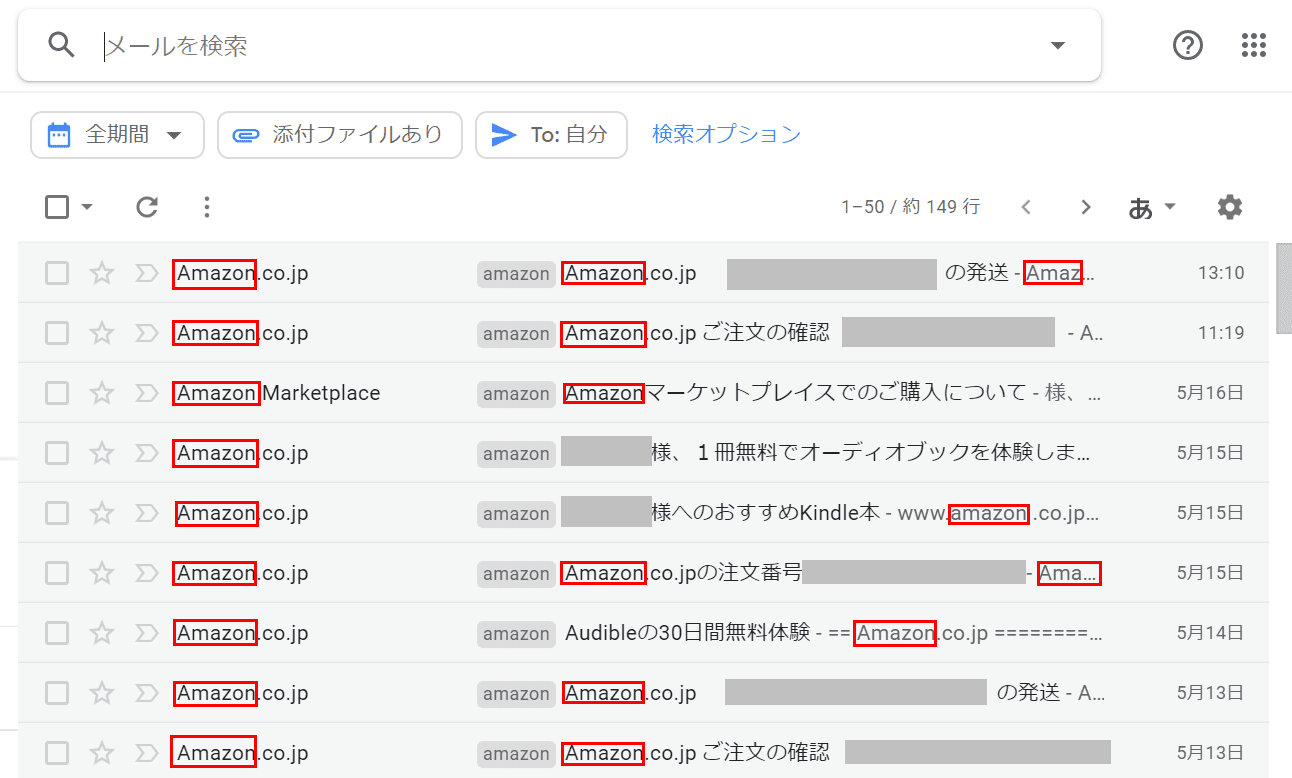
Task: Click the vertical scrollbar thumb
Action: 1284,287
